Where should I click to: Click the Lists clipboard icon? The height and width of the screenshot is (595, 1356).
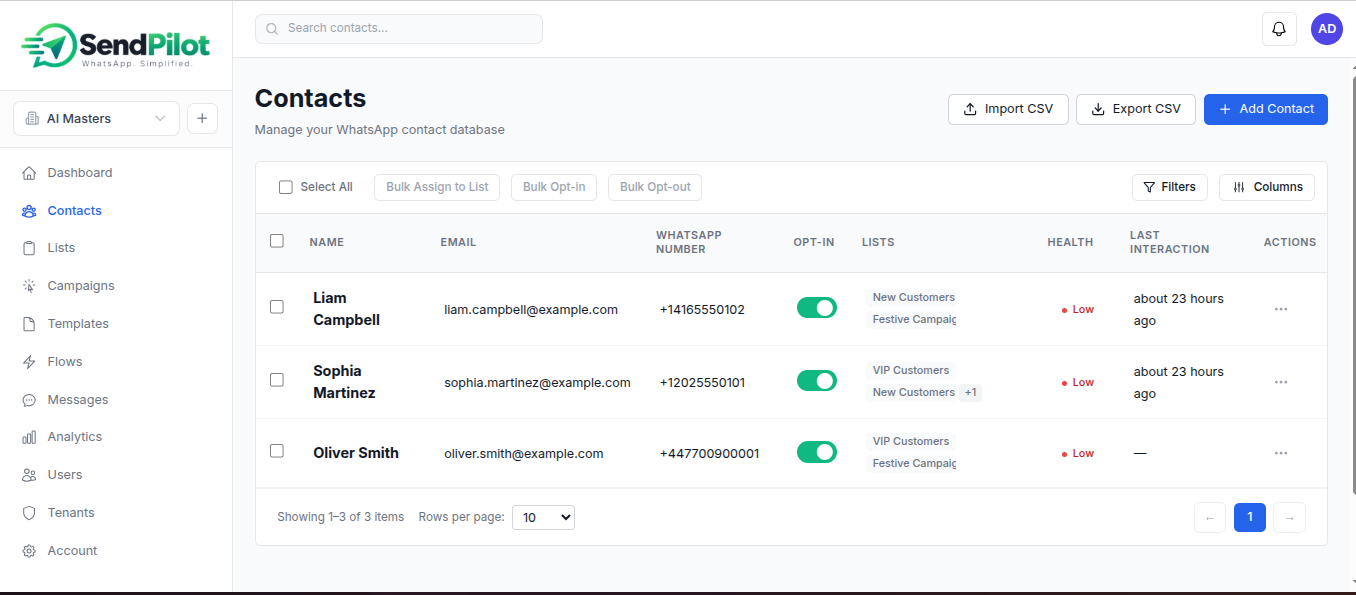click(x=29, y=248)
